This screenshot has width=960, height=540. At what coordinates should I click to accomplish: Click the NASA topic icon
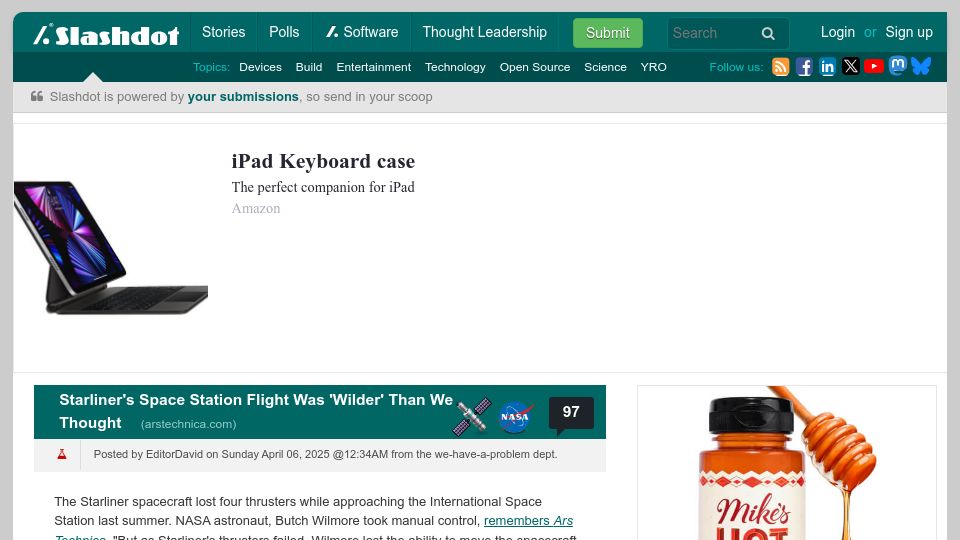515,417
